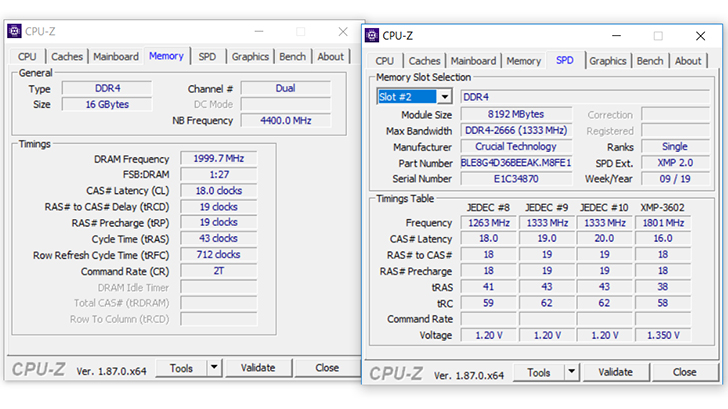Switch to SPD tab in left window
Viewport: 728px width, 409px height.
click(208, 57)
